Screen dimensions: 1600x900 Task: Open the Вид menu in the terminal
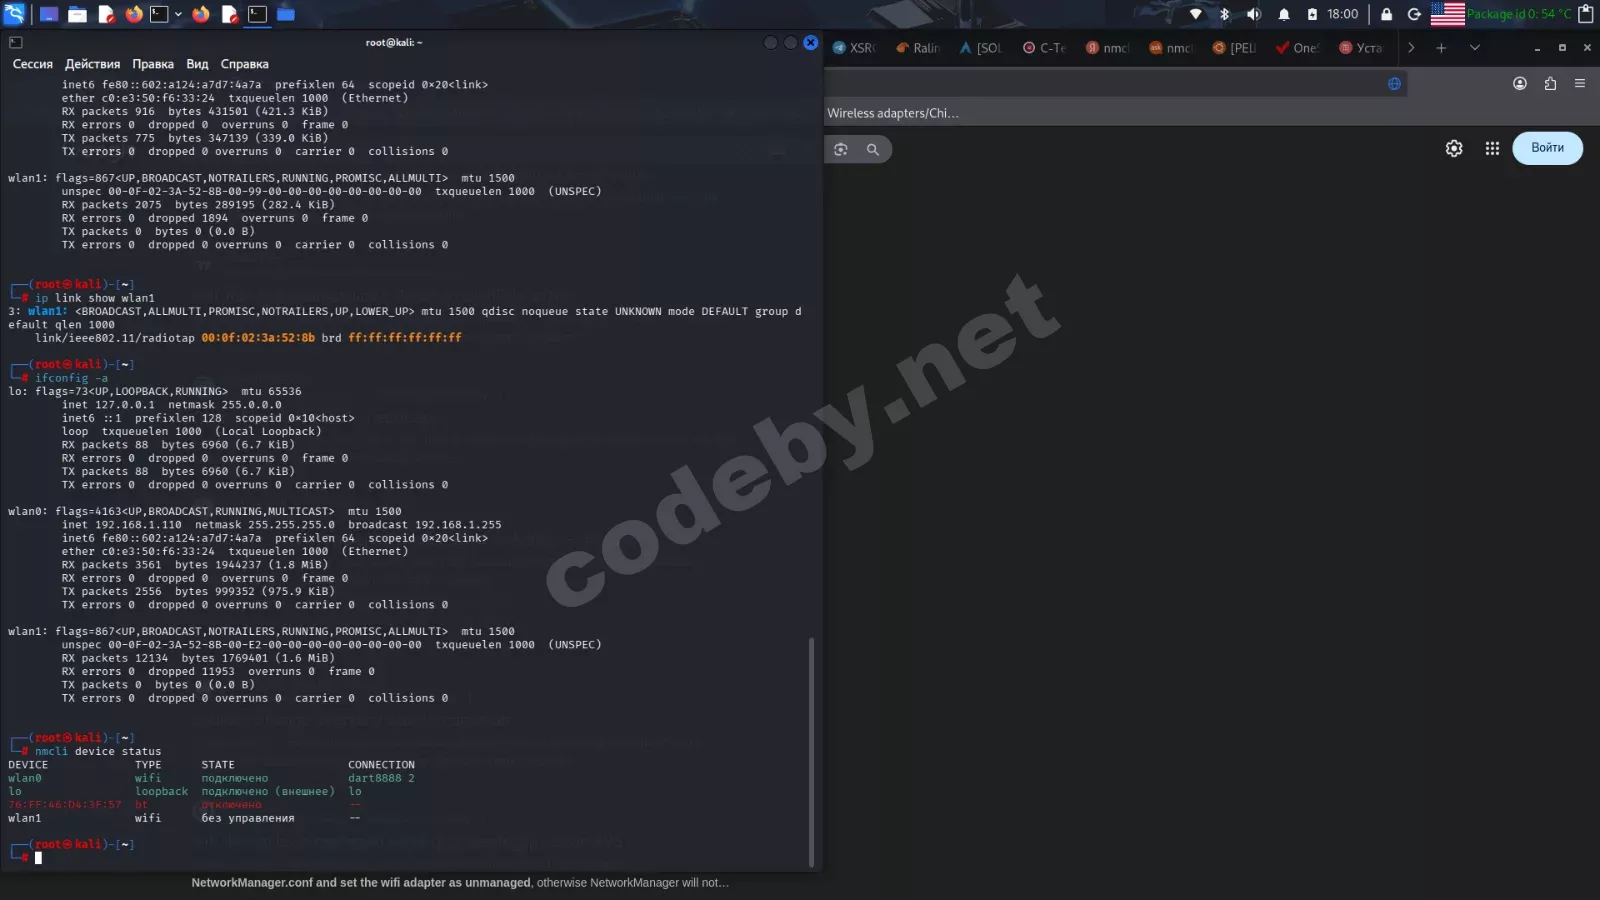[197, 64]
